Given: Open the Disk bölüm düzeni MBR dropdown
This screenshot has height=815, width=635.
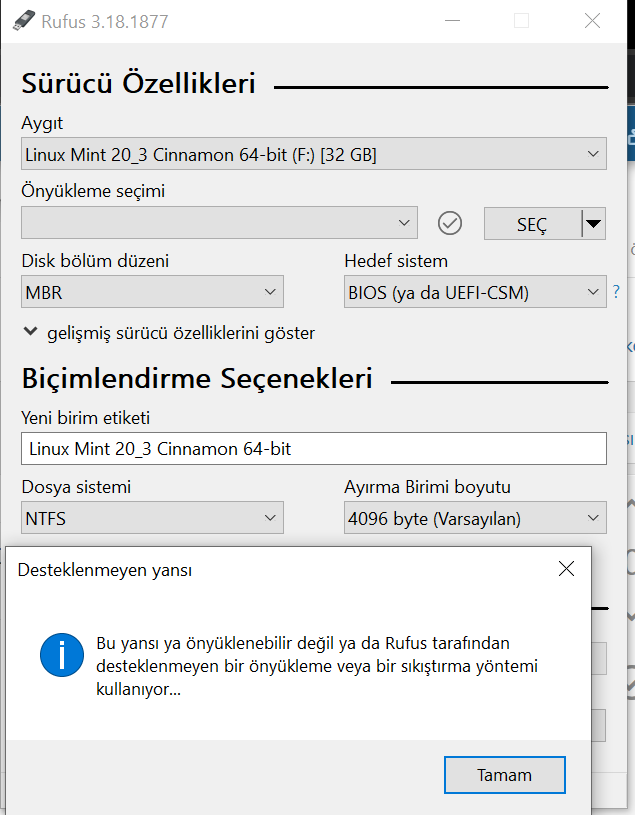Looking at the screenshot, I should click(152, 292).
